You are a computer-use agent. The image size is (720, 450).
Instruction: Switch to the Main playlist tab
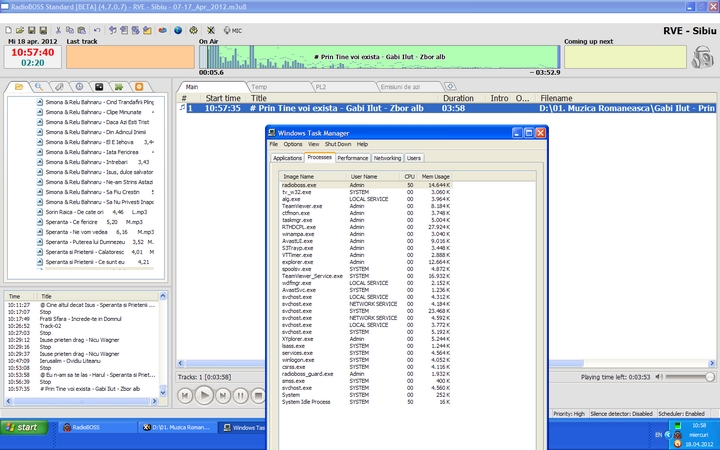click(211, 87)
